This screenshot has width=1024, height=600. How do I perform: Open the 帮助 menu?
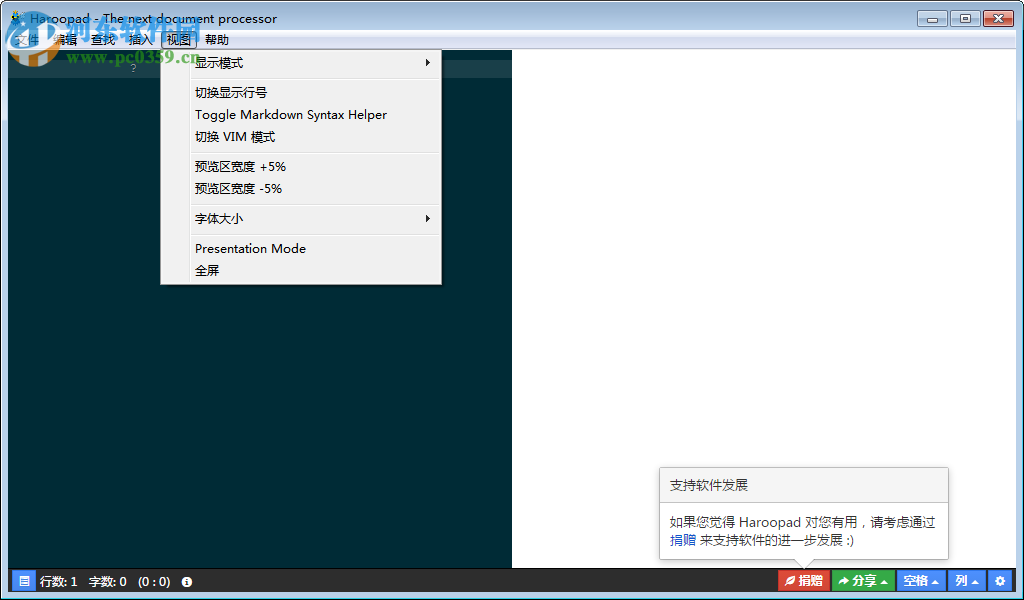(216, 39)
